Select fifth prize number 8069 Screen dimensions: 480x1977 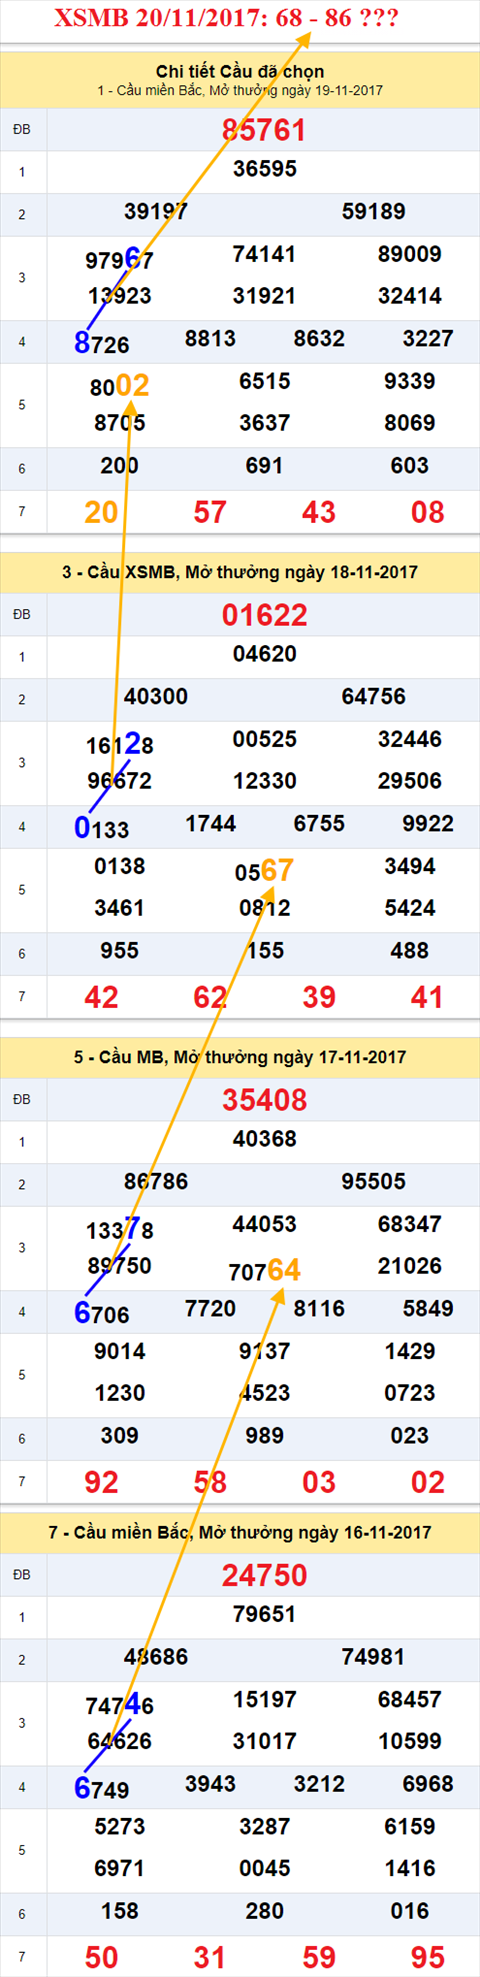pos(410,423)
